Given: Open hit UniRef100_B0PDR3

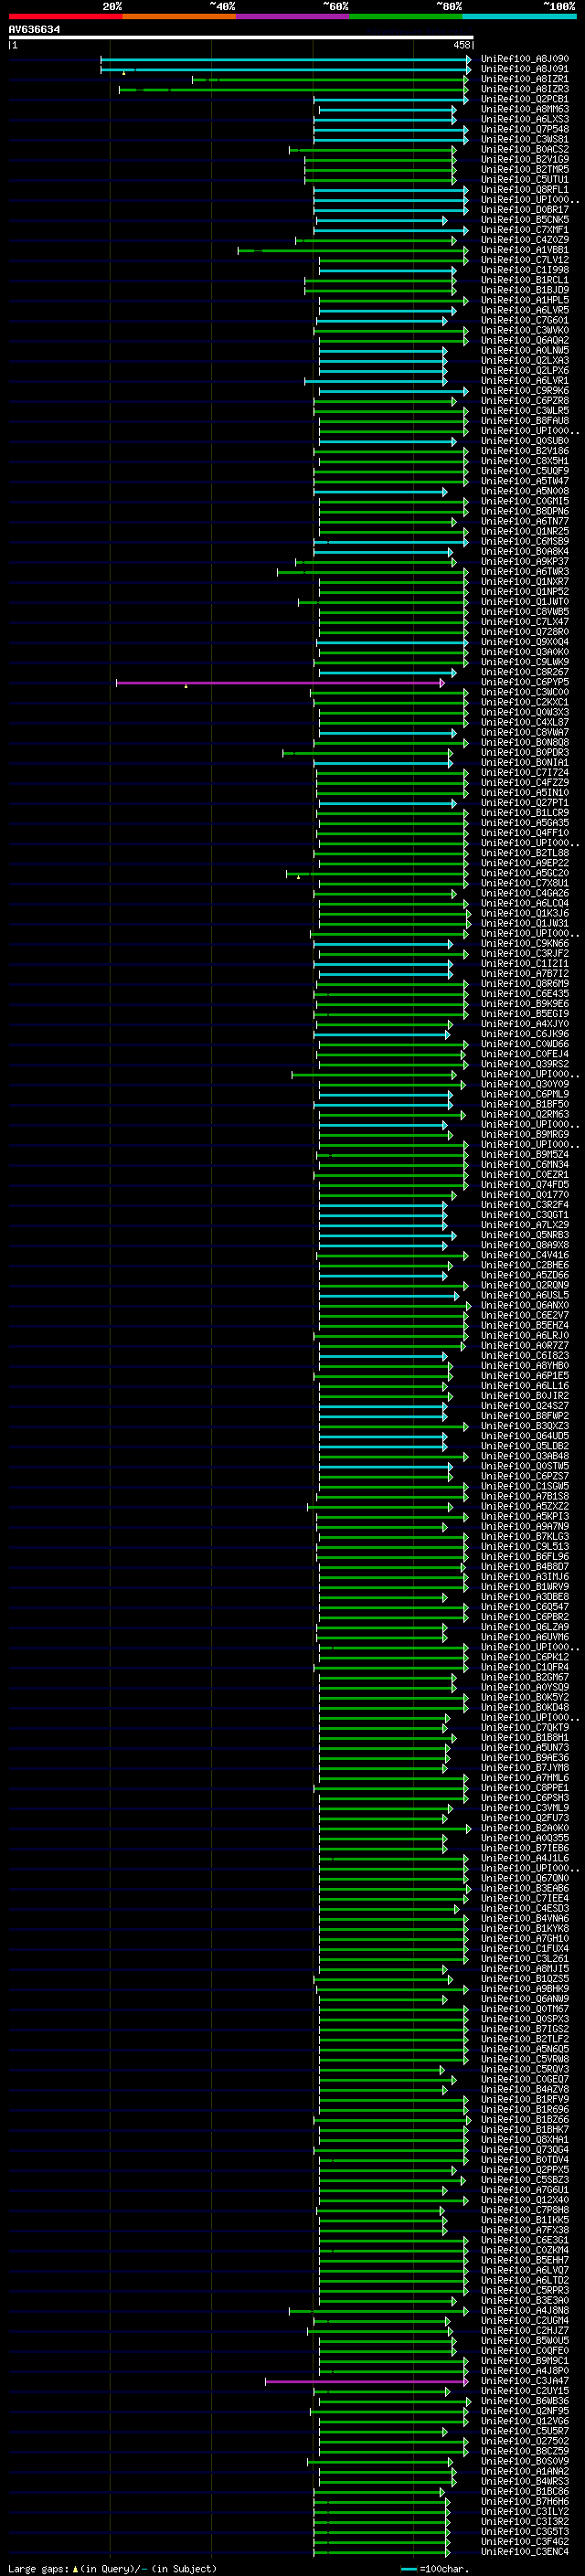Looking at the screenshot, I should coord(524,752).
